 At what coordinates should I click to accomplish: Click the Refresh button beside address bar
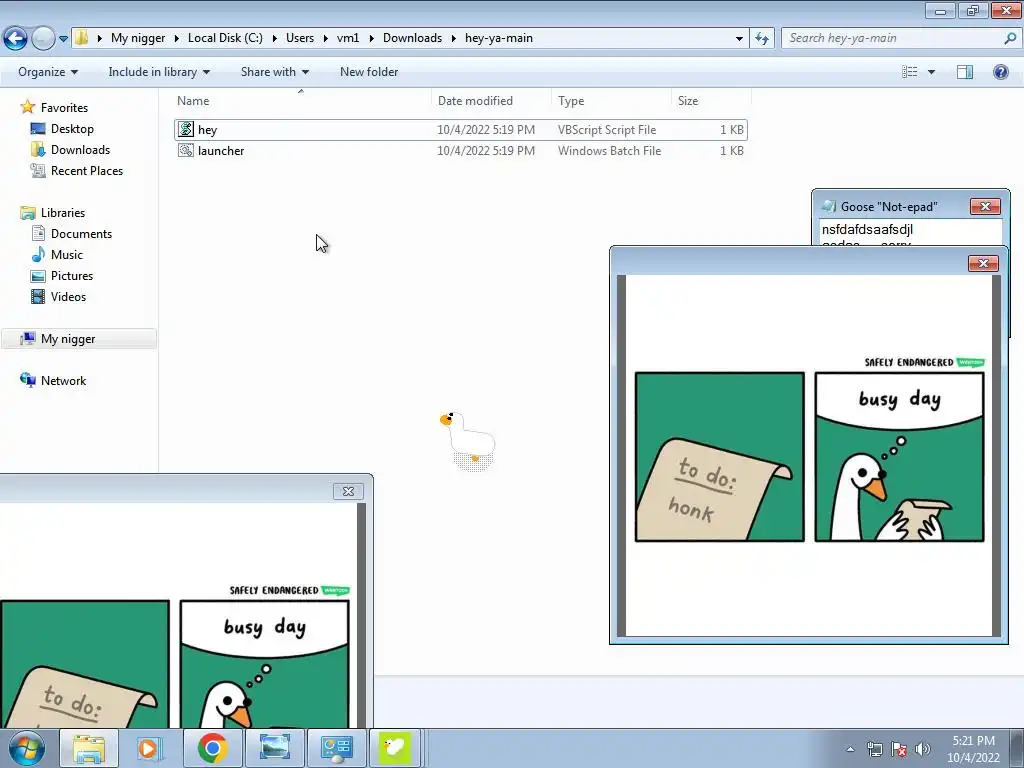(761, 39)
